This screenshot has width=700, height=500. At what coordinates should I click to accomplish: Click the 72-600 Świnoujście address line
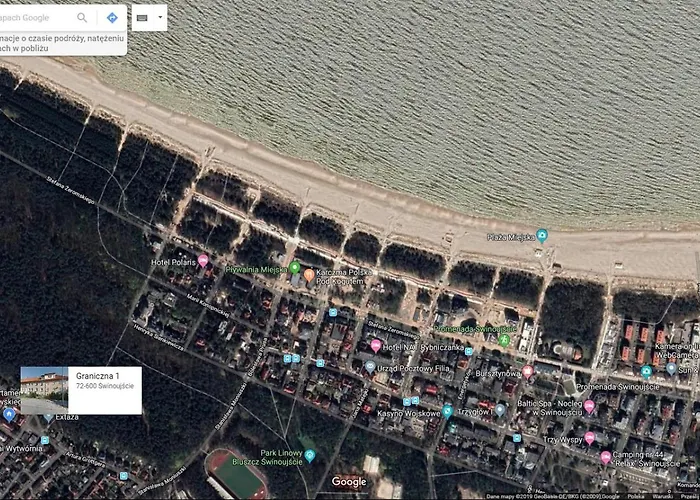coord(104,386)
